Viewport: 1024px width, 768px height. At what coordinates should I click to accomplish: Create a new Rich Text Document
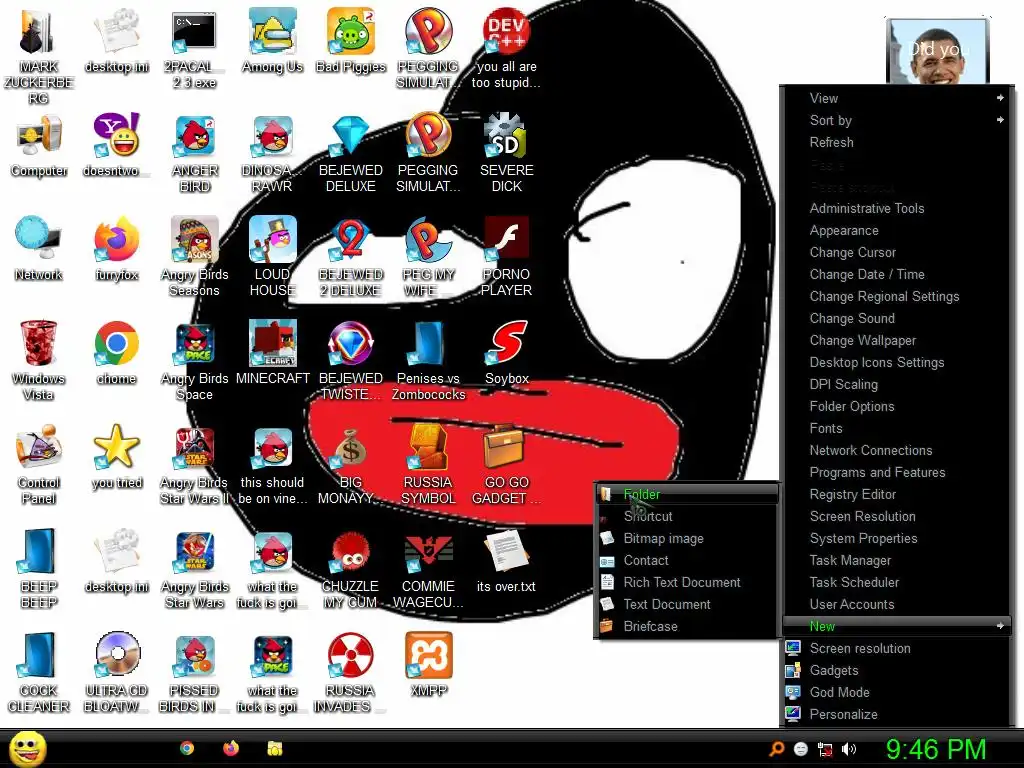(x=688, y=582)
